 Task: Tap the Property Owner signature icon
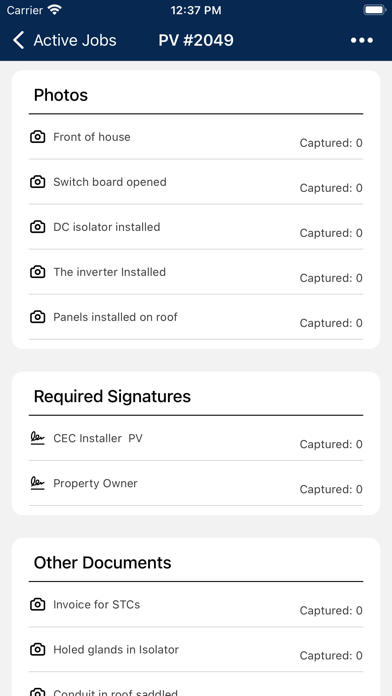[38, 483]
